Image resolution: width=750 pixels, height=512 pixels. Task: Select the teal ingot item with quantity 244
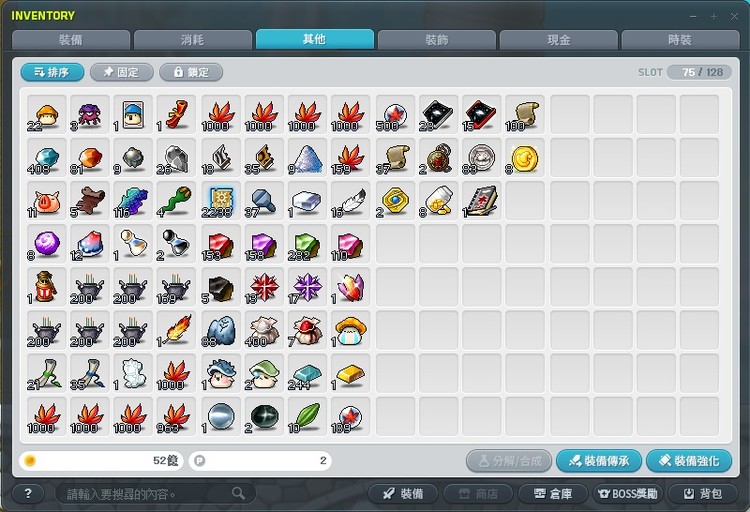pos(307,373)
